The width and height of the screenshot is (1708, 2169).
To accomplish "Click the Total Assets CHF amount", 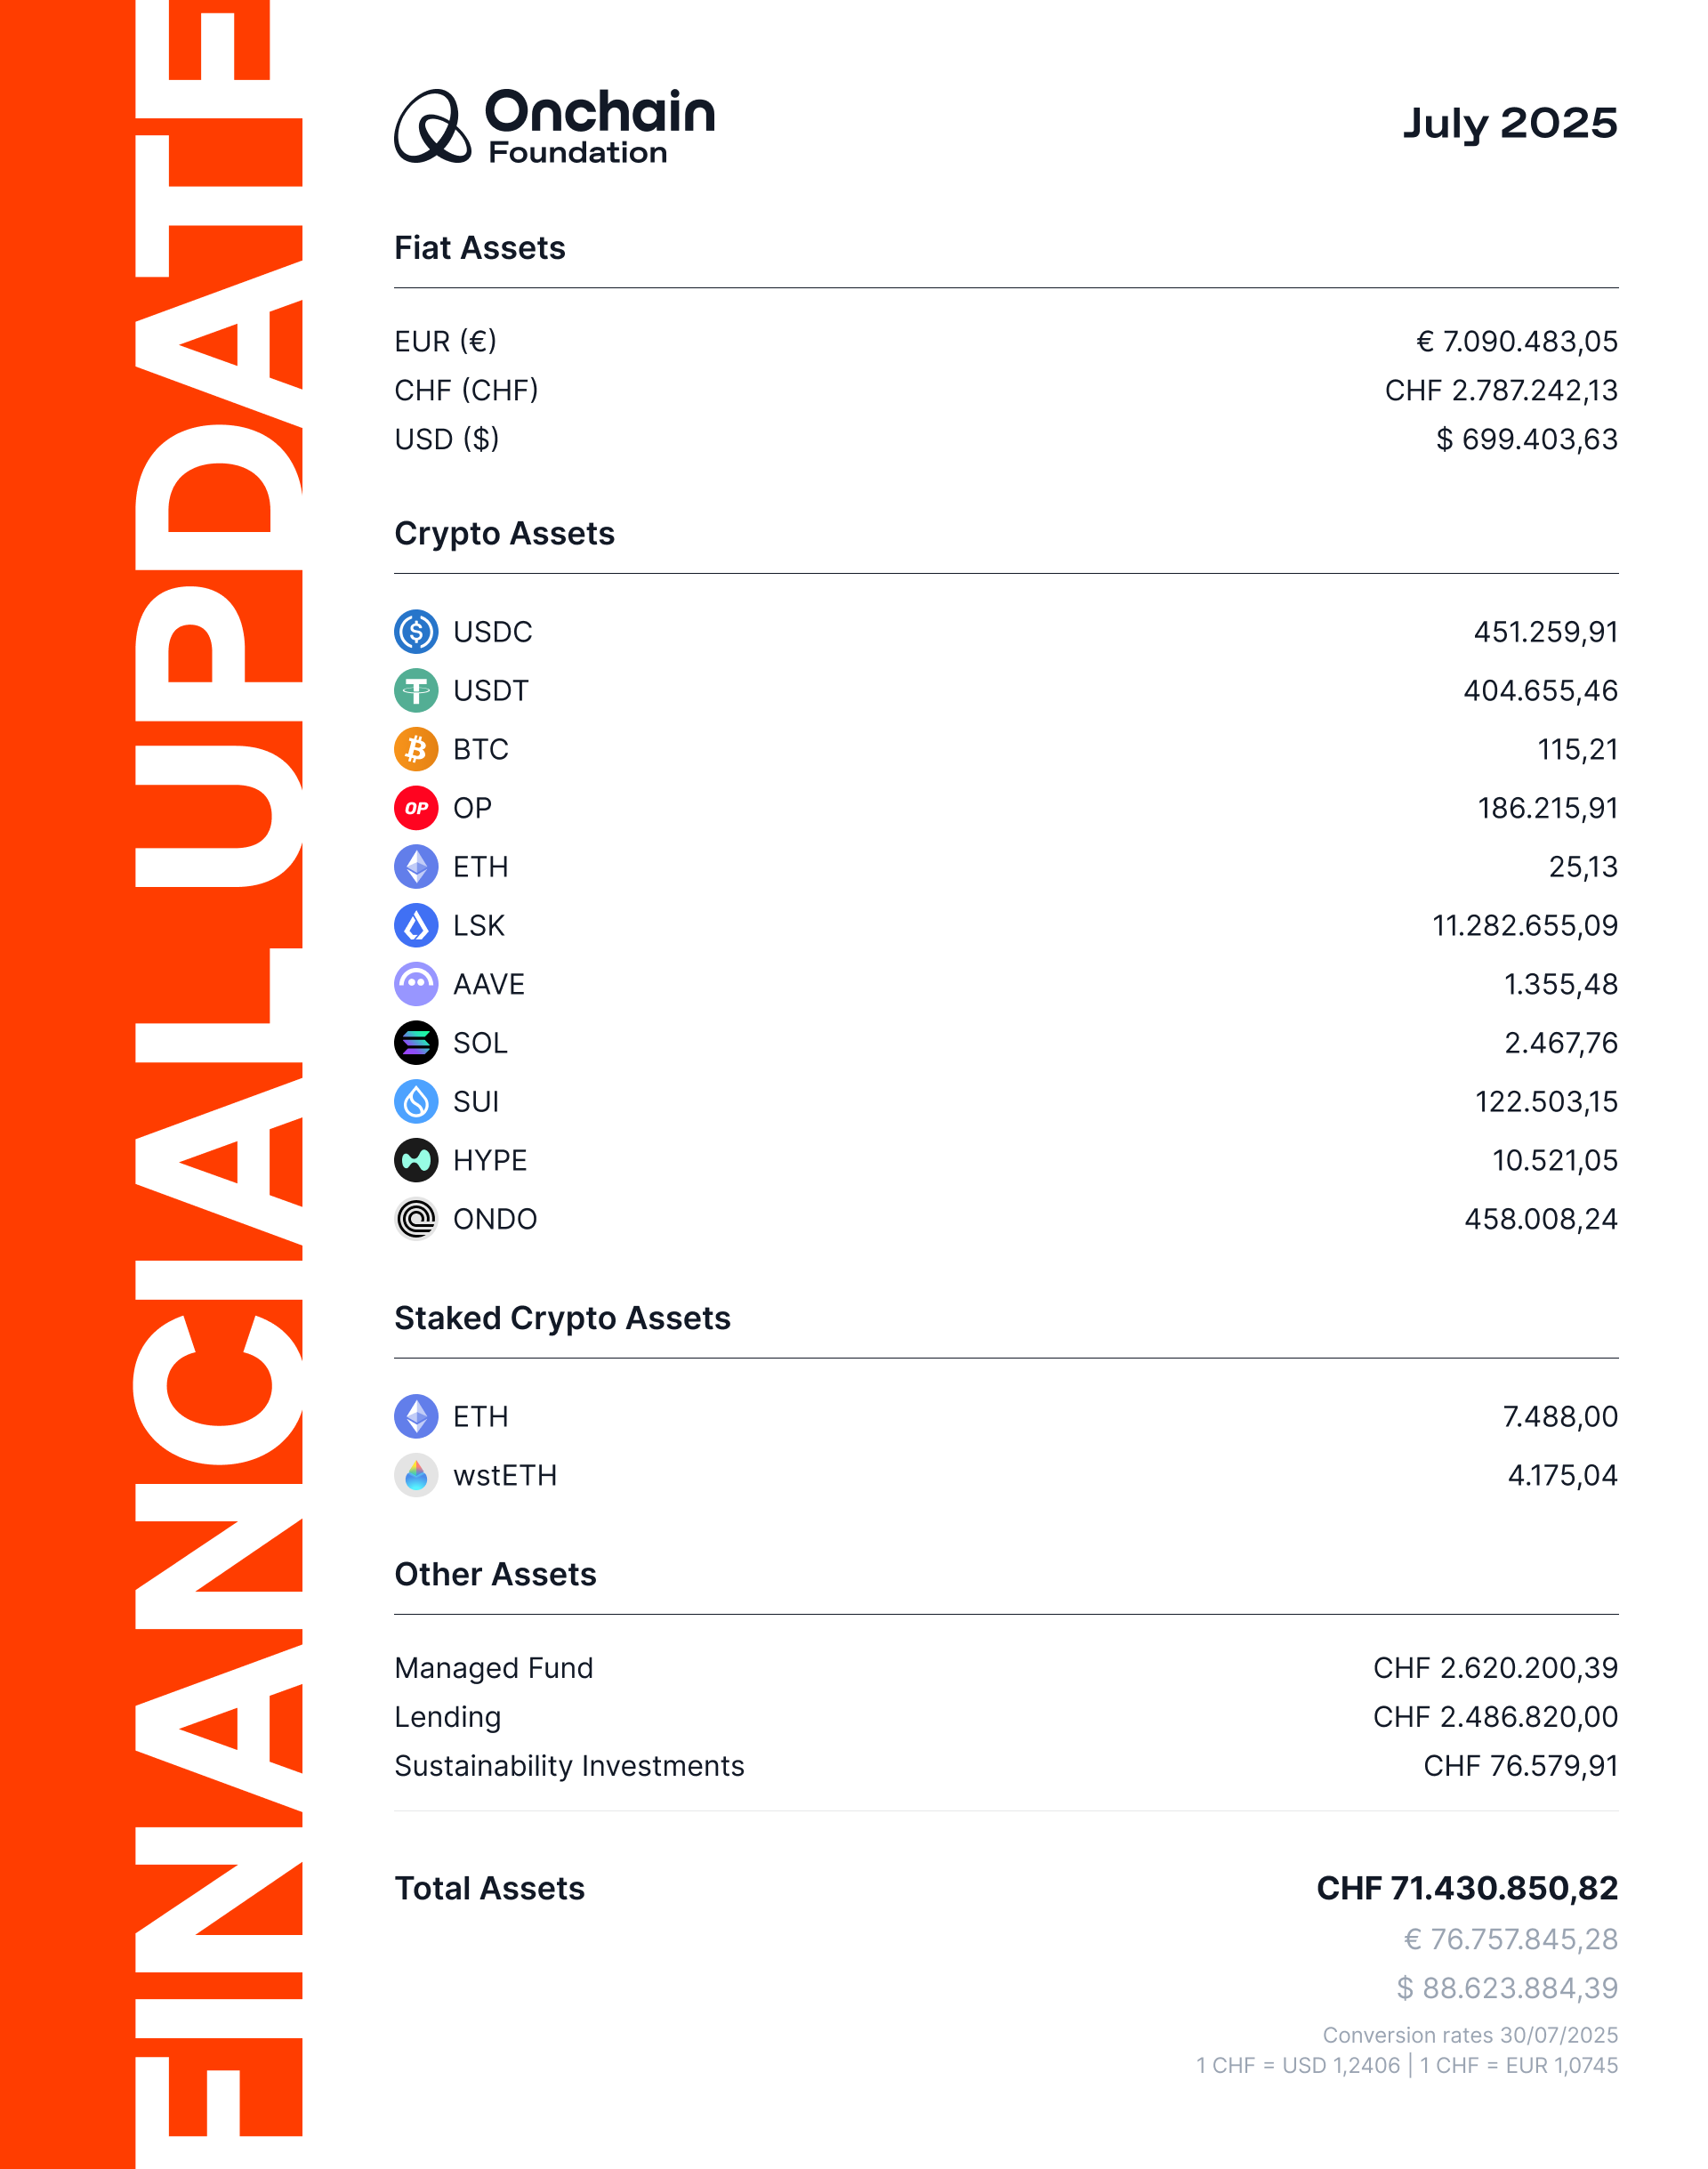I will pos(1467,1888).
